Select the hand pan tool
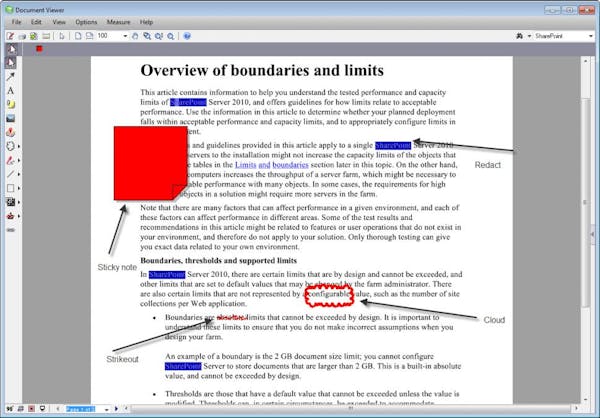This screenshot has height=418, width=600. [135, 36]
